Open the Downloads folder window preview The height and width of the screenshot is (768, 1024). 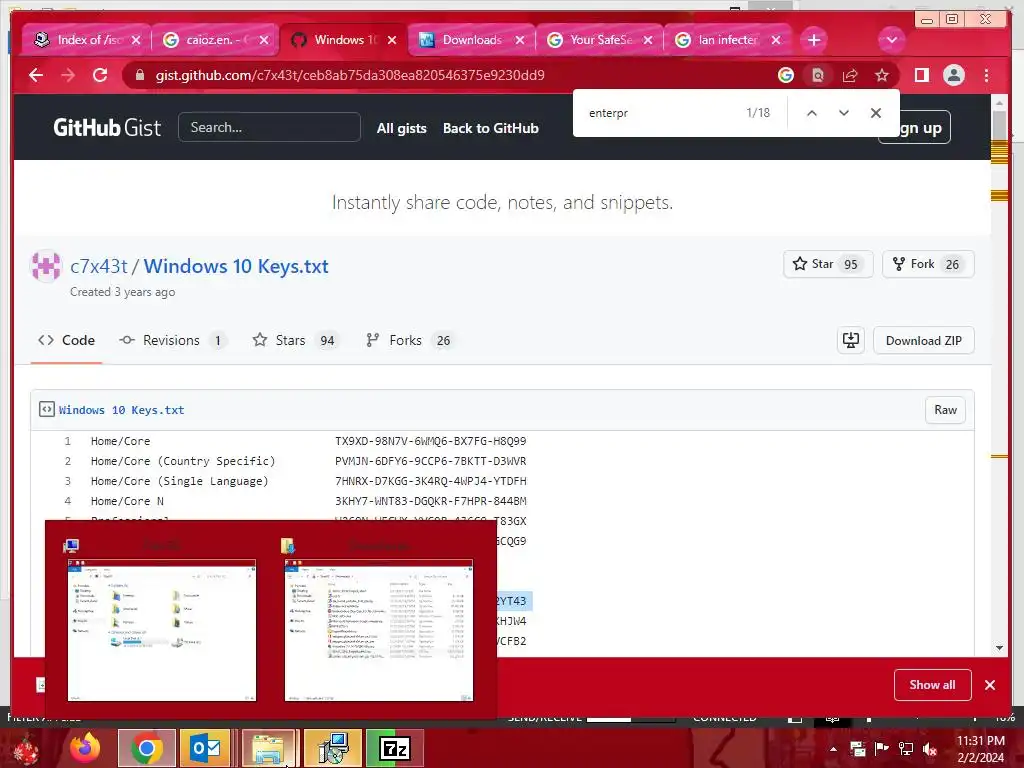(379, 630)
